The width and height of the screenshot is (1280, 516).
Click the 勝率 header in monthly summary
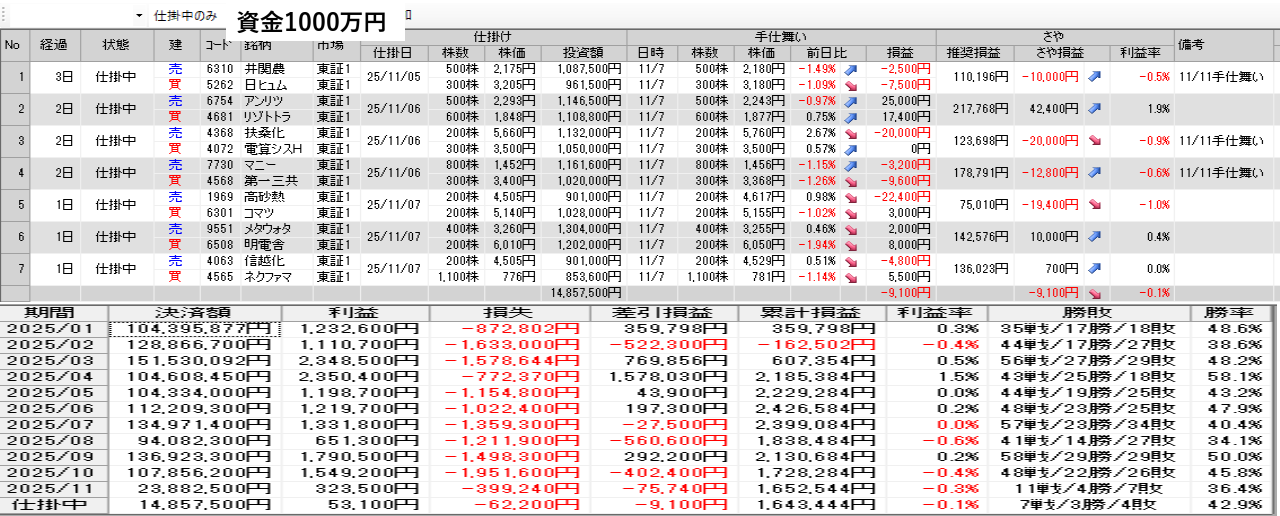pyautogui.click(x=1232, y=313)
